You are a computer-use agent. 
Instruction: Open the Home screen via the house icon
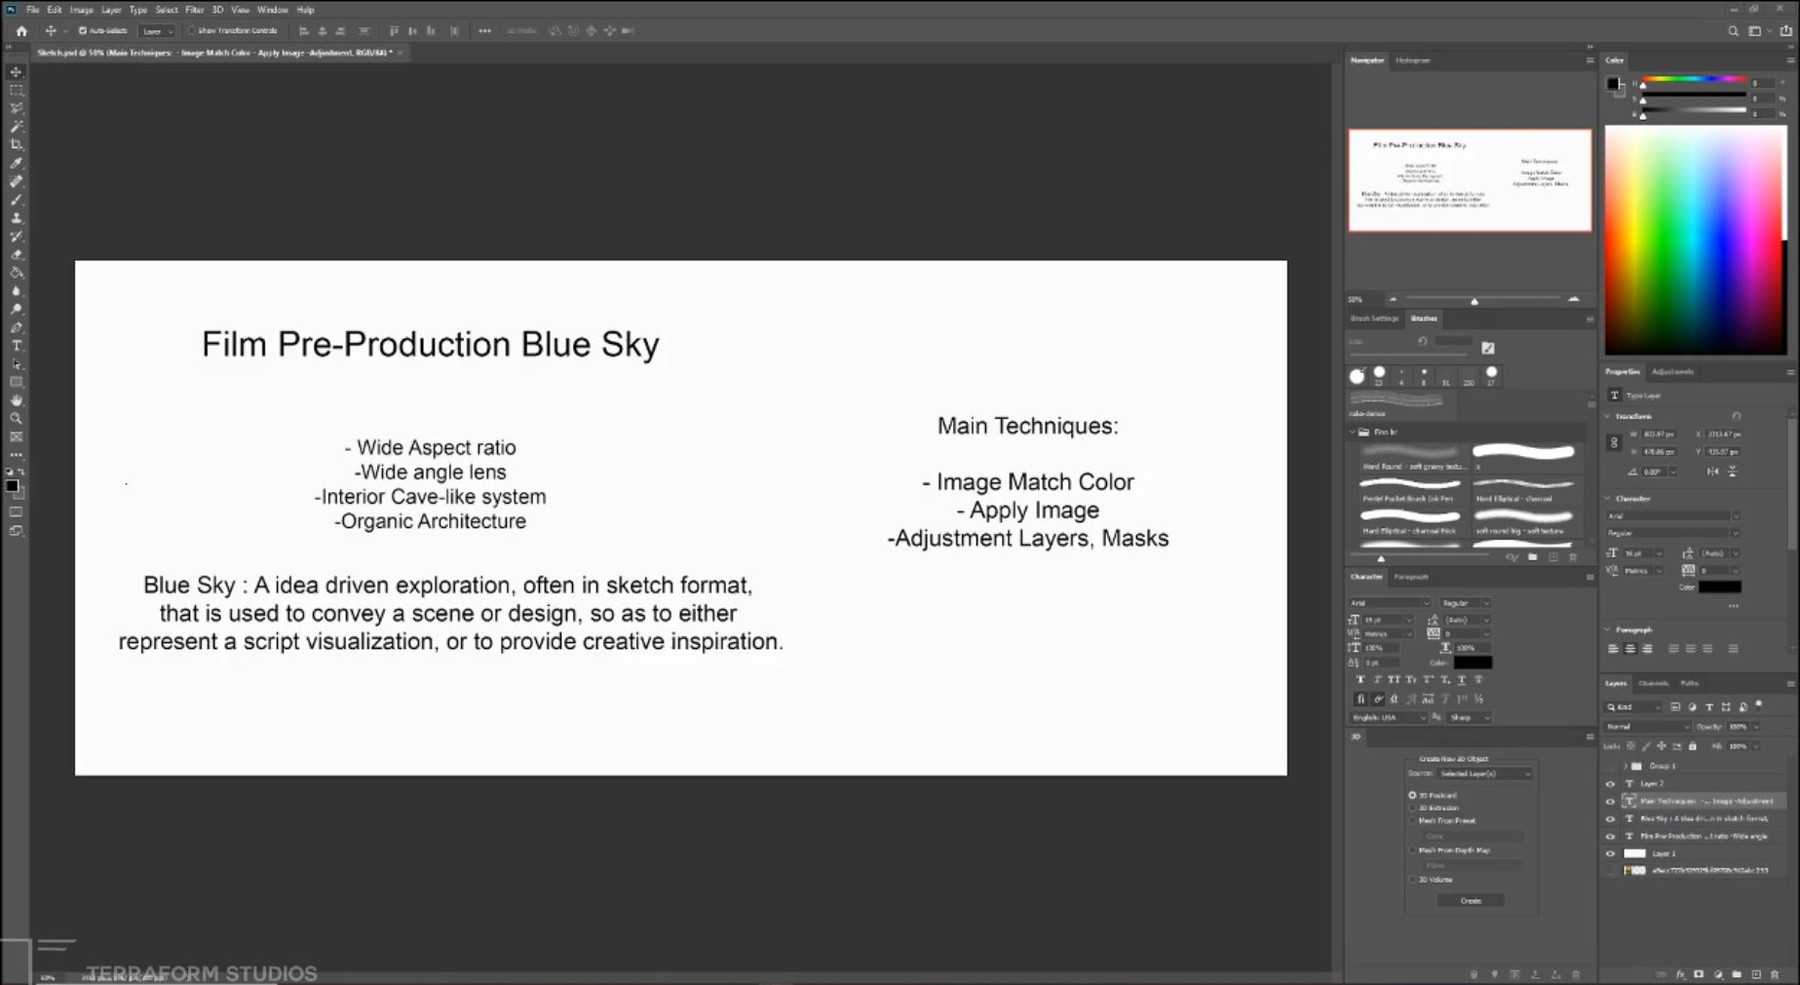[21, 30]
